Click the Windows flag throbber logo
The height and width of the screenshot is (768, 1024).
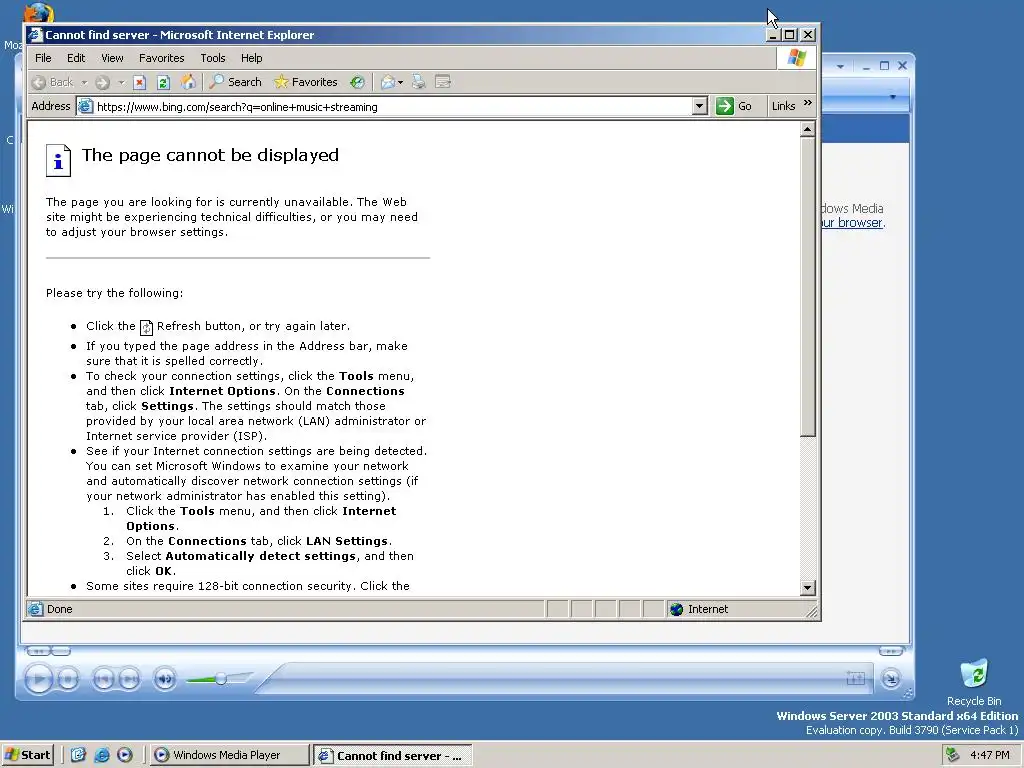(796, 58)
